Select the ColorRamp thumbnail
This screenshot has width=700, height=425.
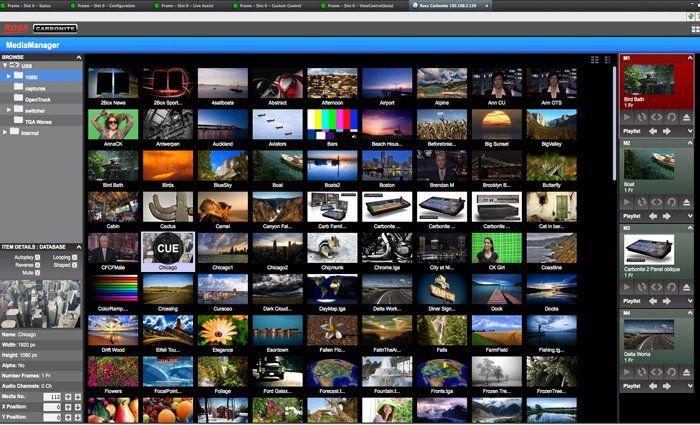point(113,293)
